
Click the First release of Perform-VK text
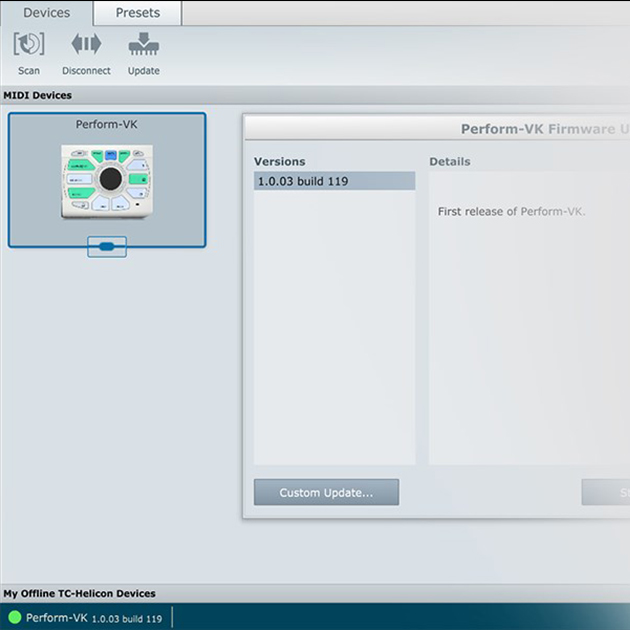point(511,211)
